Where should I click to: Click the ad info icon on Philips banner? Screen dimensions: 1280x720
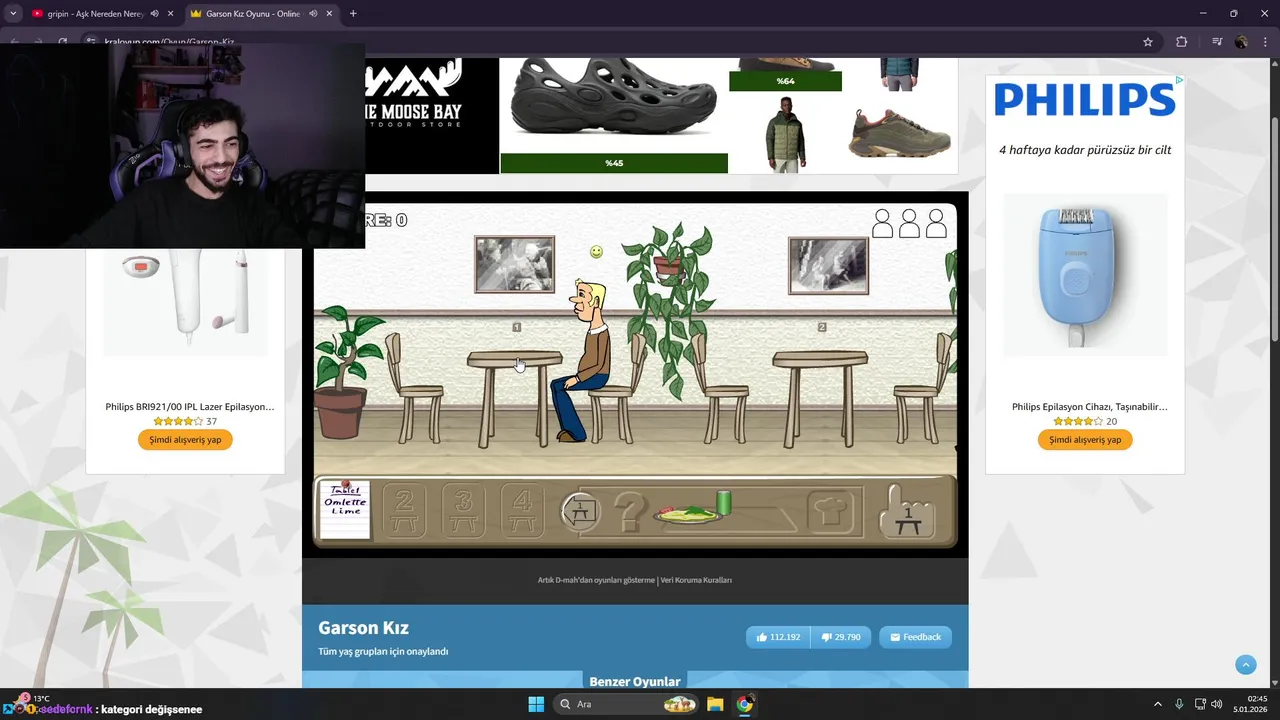(1179, 80)
